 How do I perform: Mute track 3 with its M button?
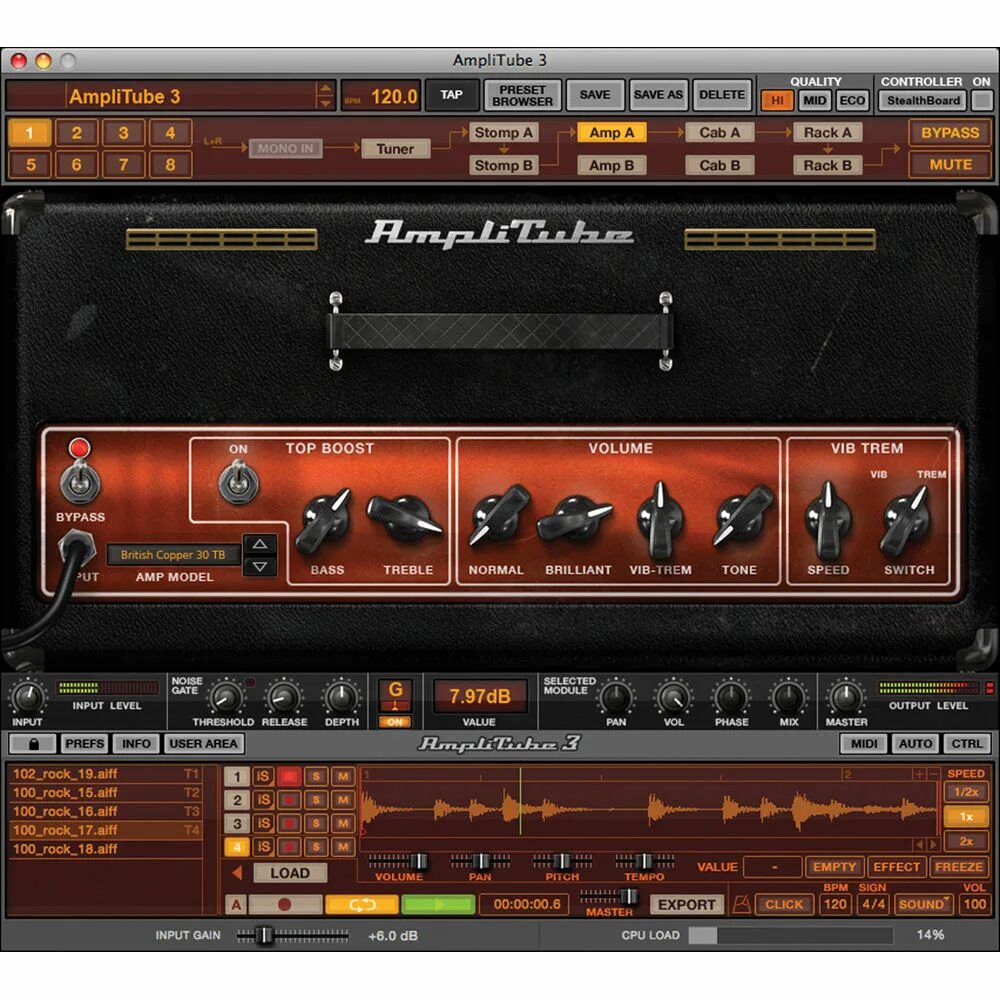coord(343,823)
